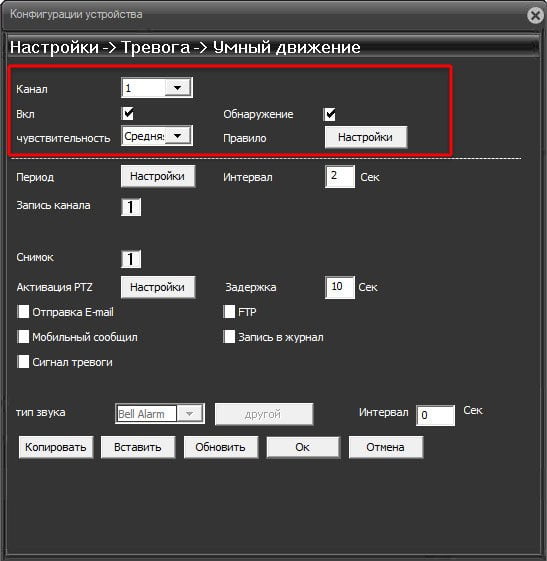Toggle the Обнаружение checkbox
Image resolution: width=547 pixels, height=561 pixels.
(329, 114)
